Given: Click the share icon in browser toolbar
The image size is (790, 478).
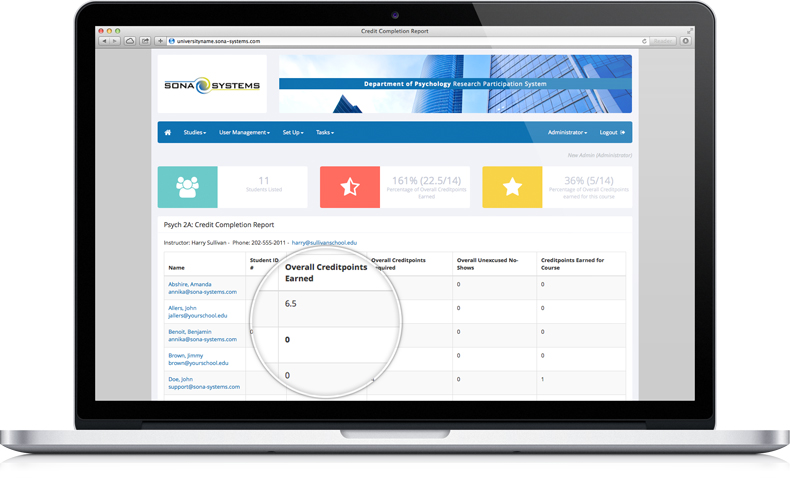Looking at the screenshot, I should (145, 41).
